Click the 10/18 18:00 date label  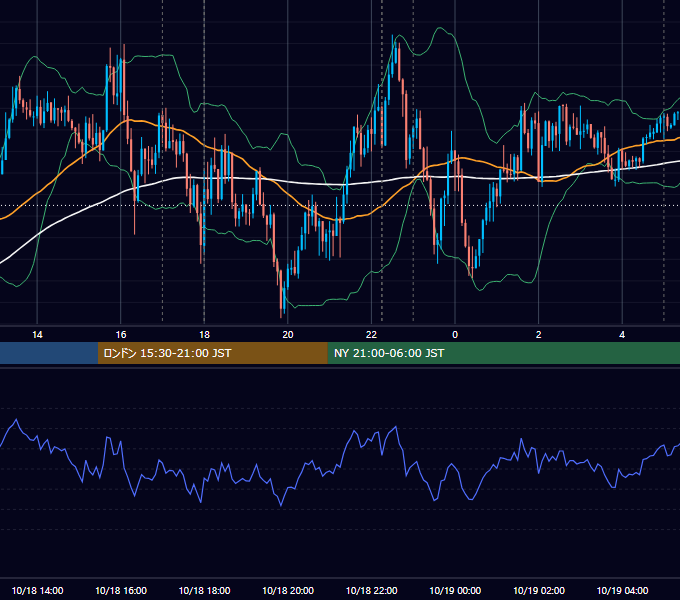[x=204, y=590]
